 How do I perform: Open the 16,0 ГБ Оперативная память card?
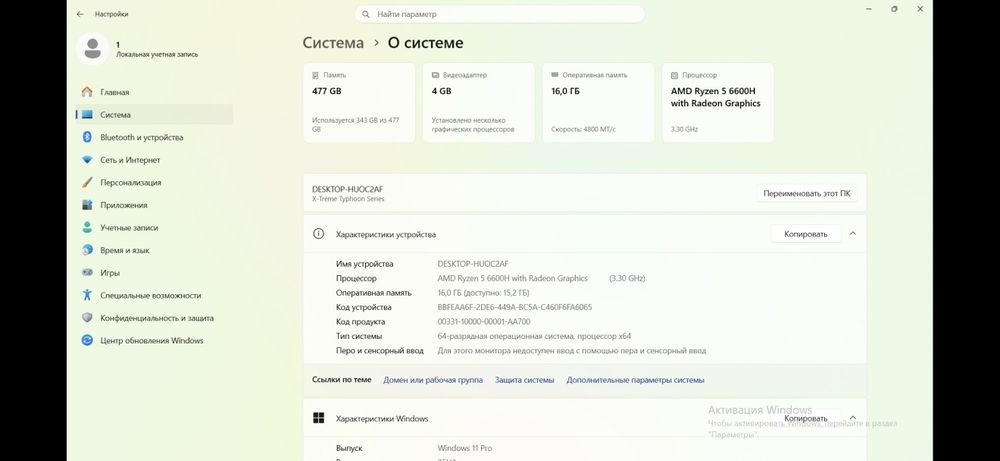[598, 103]
